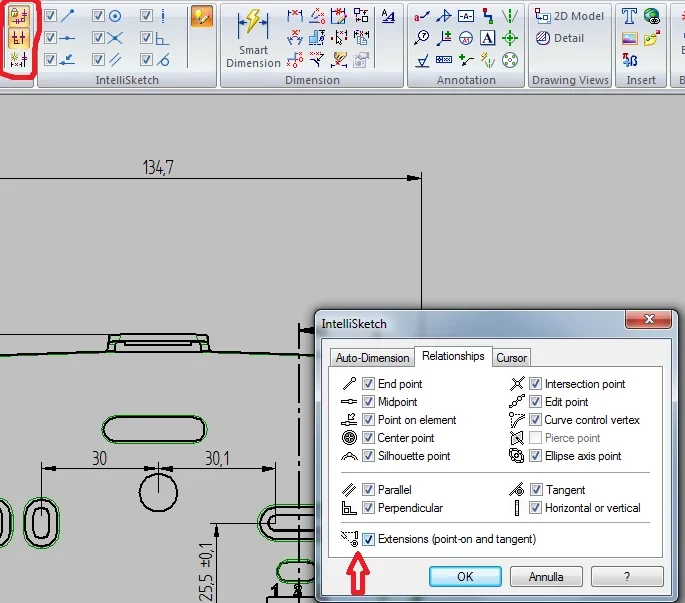Toggle Silhouette point checkbox
Screen dimensions: 685x603
(368, 456)
